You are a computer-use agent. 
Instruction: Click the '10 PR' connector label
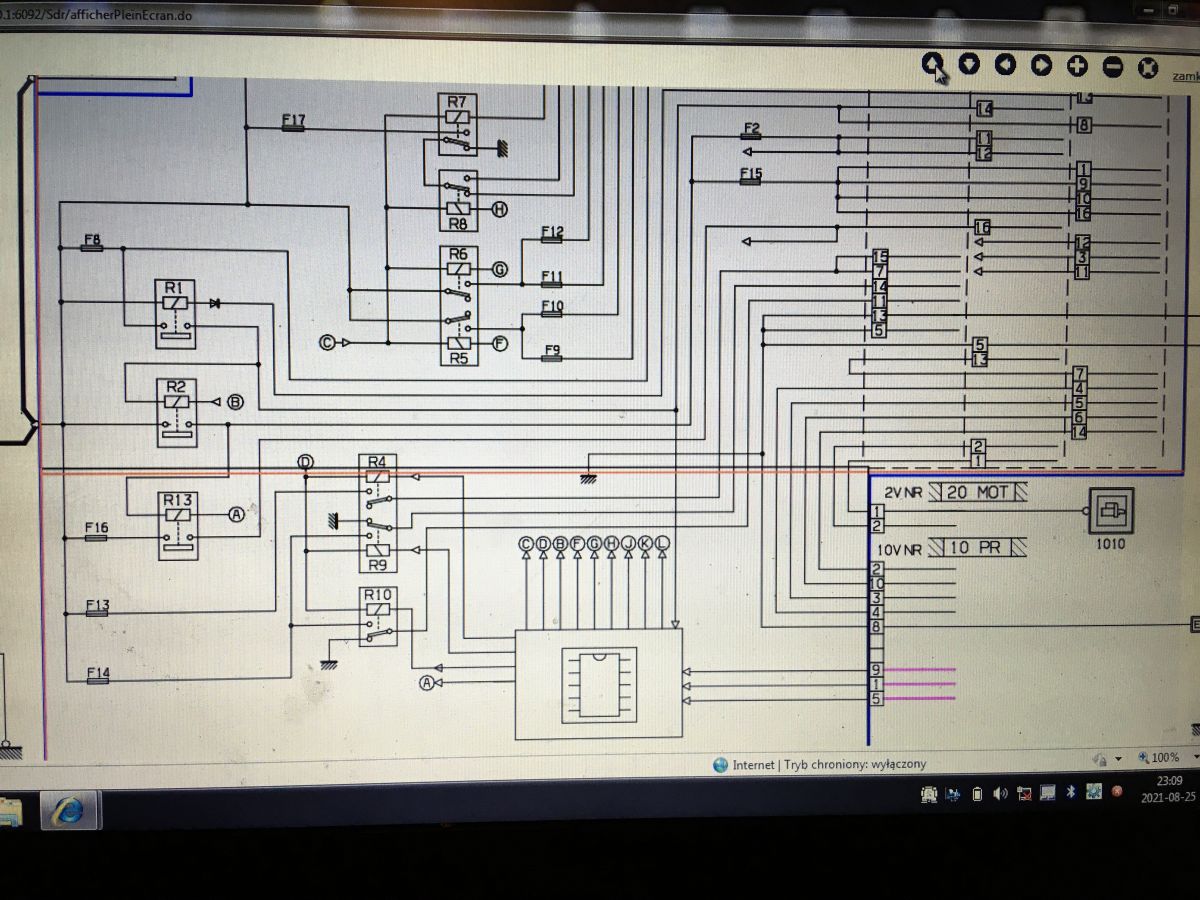pyautogui.click(x=978, y=548)
